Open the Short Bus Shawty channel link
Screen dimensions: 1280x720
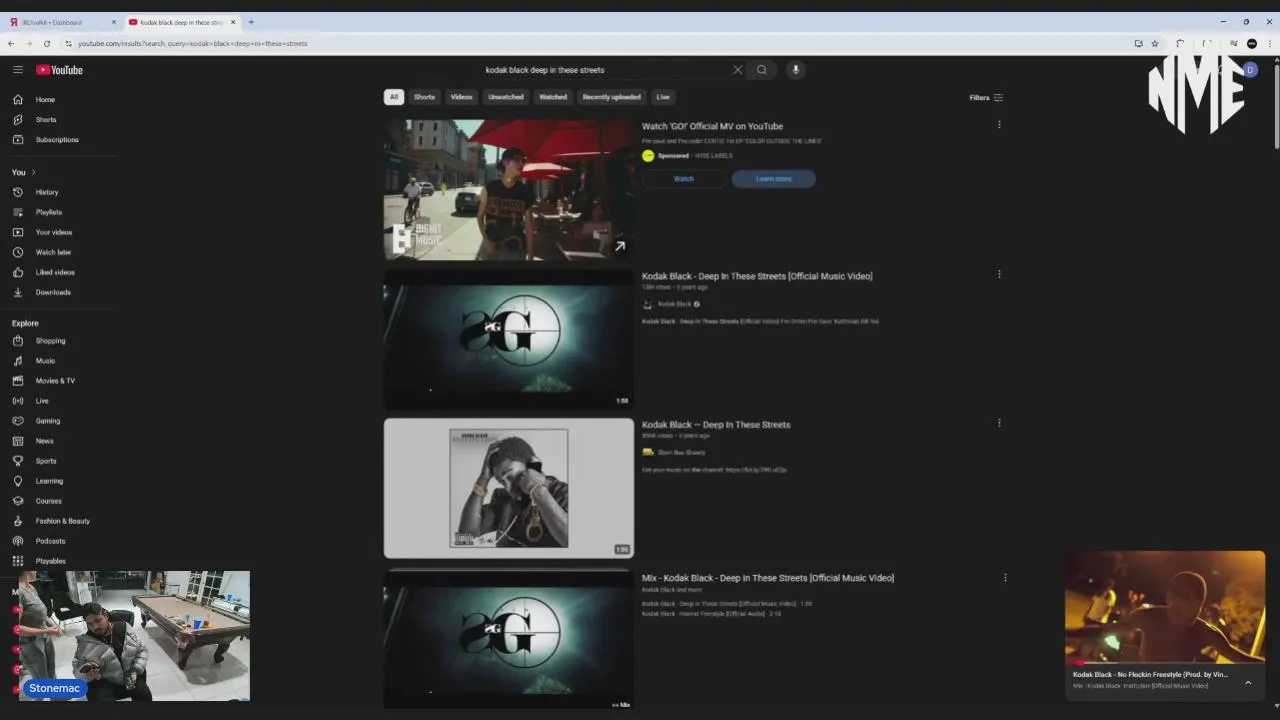click(x=681, y=453)
